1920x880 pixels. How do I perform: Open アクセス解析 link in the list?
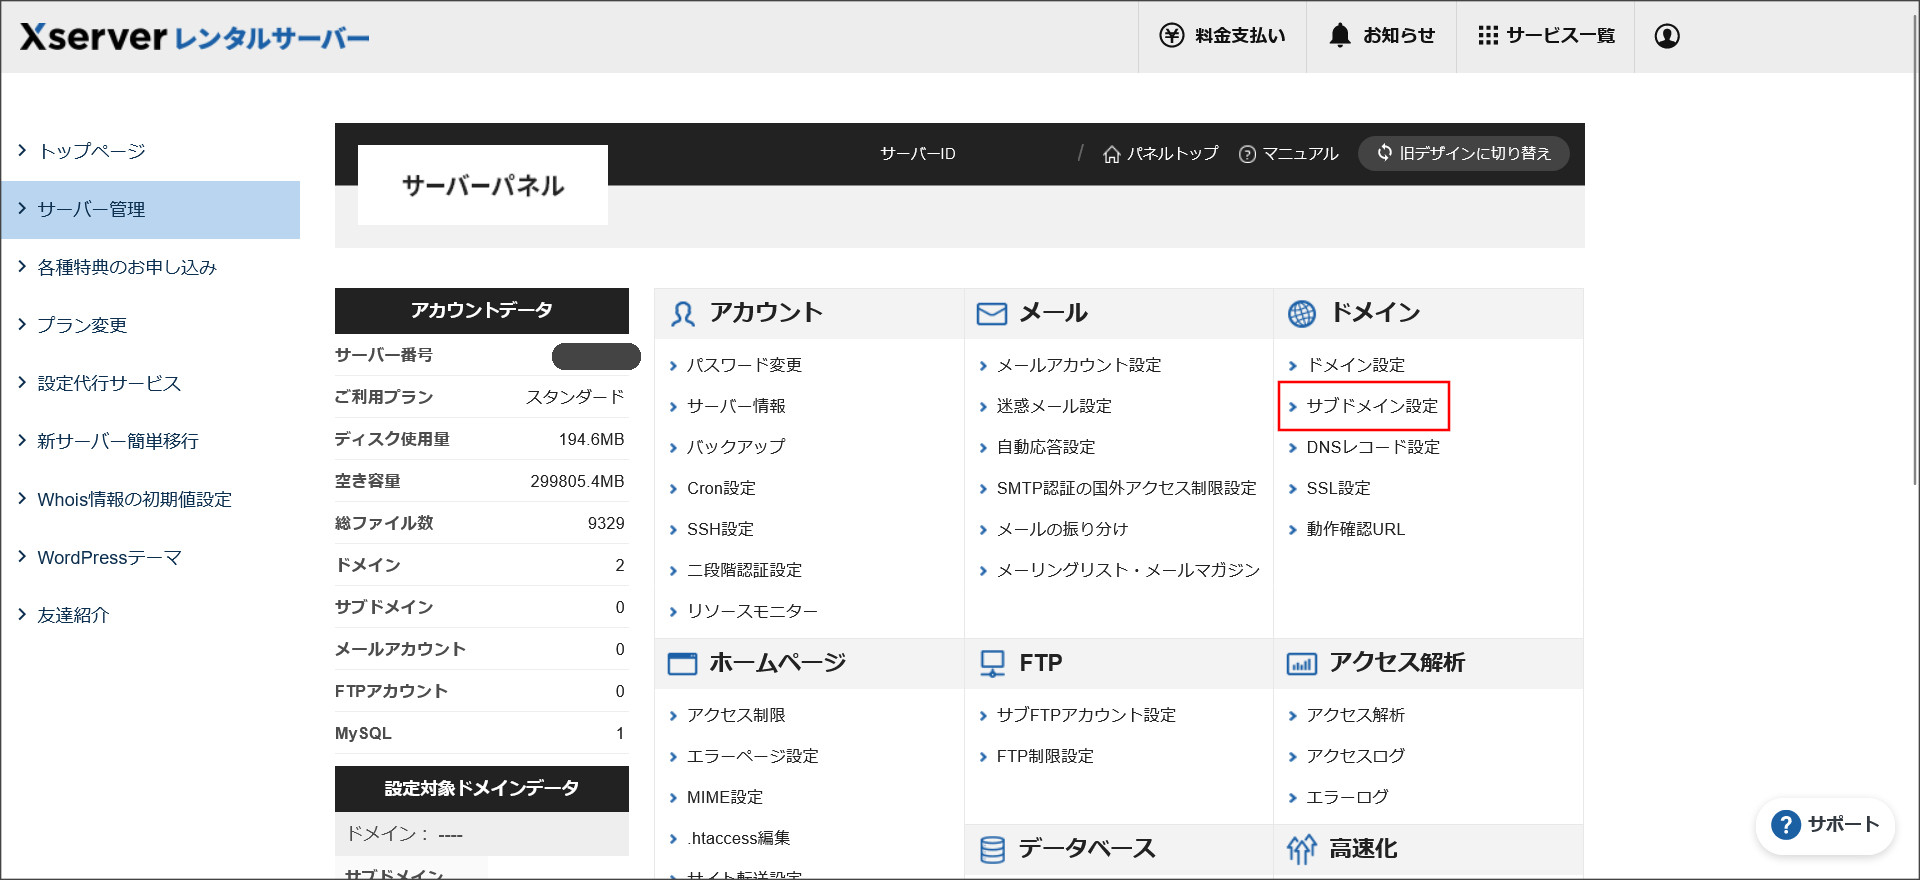(1355, 715)
